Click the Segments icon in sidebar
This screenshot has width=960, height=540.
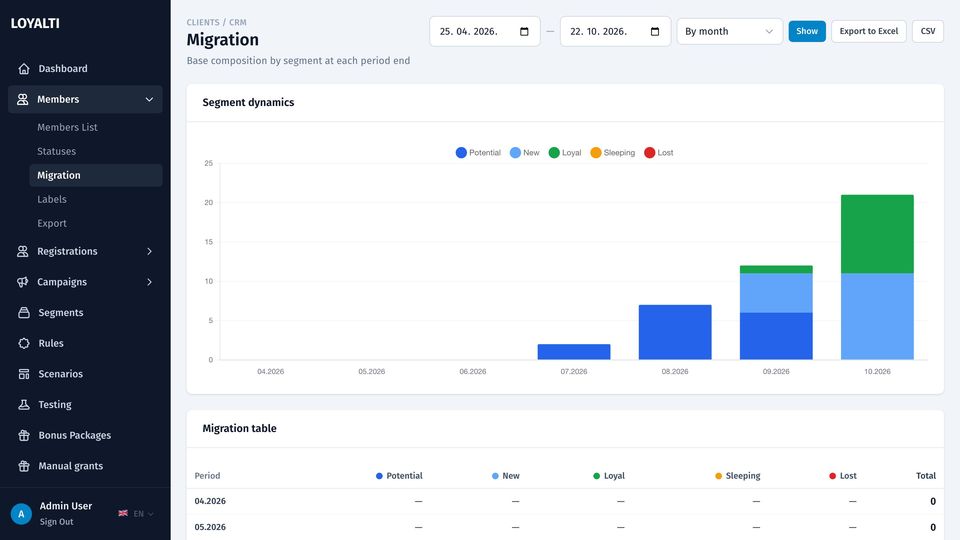click(x=24, y=312)
